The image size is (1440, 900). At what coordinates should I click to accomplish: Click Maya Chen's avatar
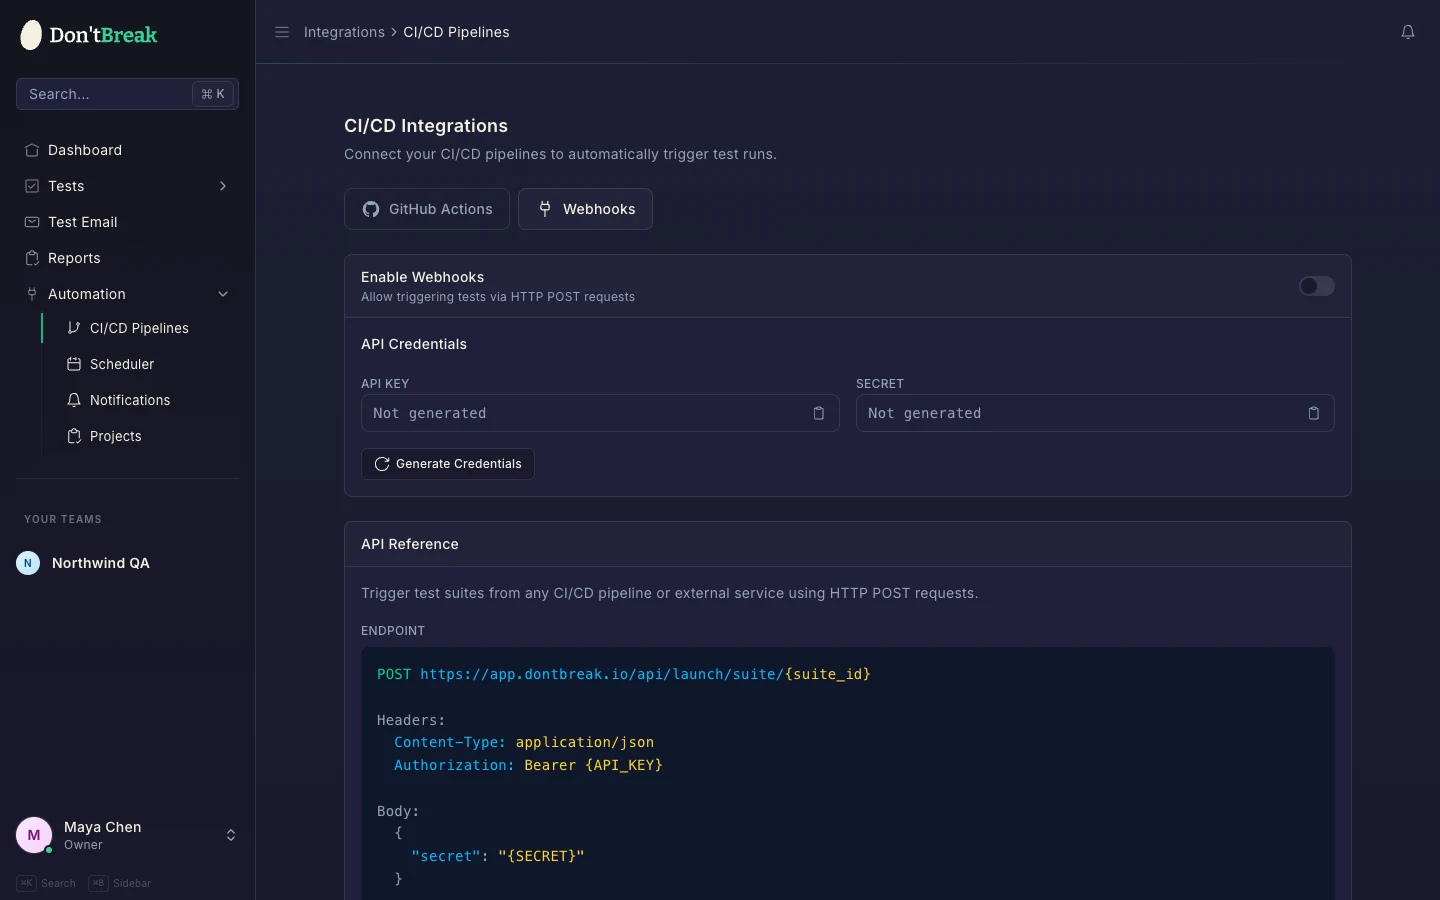34,835
